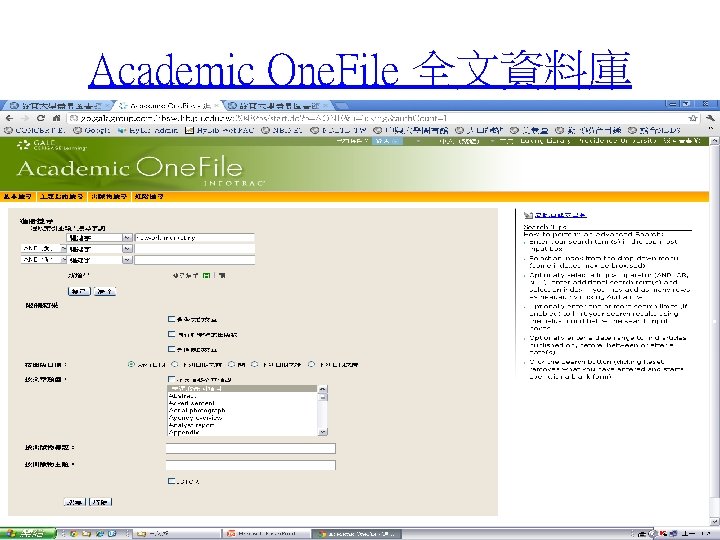720x540 pixels.
Task: Expand the index dropdown in second search row
Action: (127, 249)
